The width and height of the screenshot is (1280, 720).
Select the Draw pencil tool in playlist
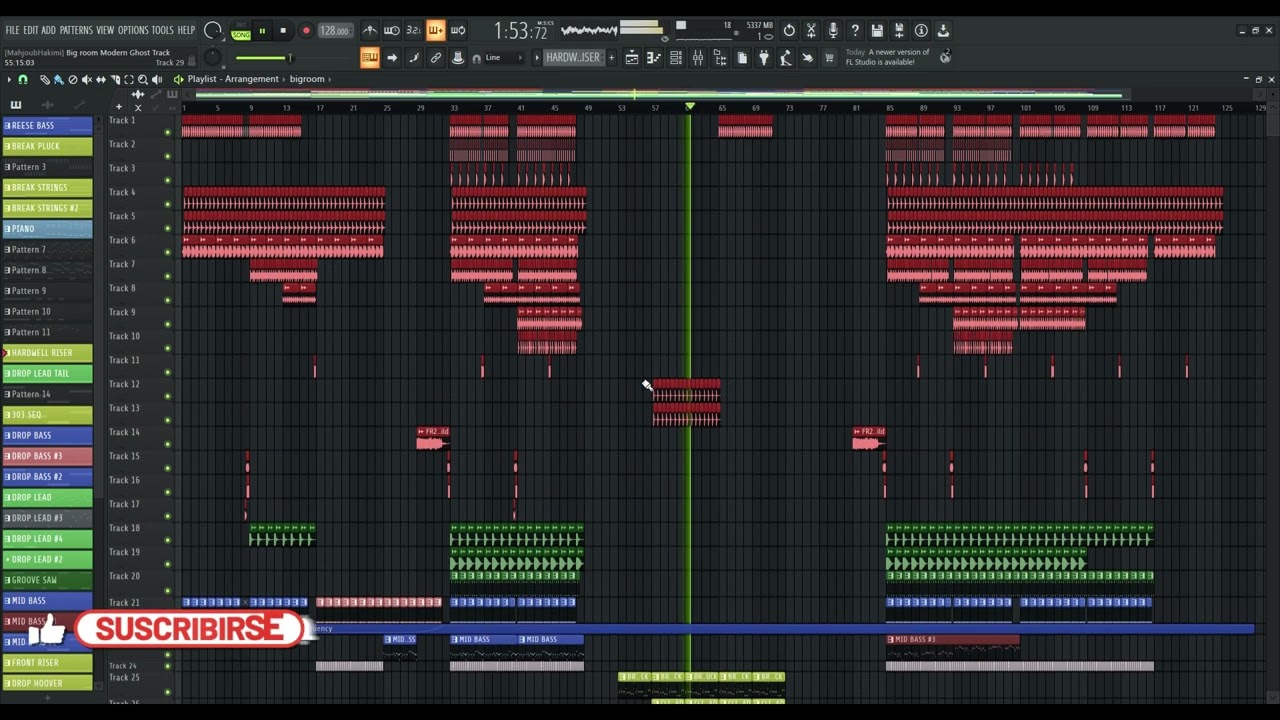coord(45,79)
